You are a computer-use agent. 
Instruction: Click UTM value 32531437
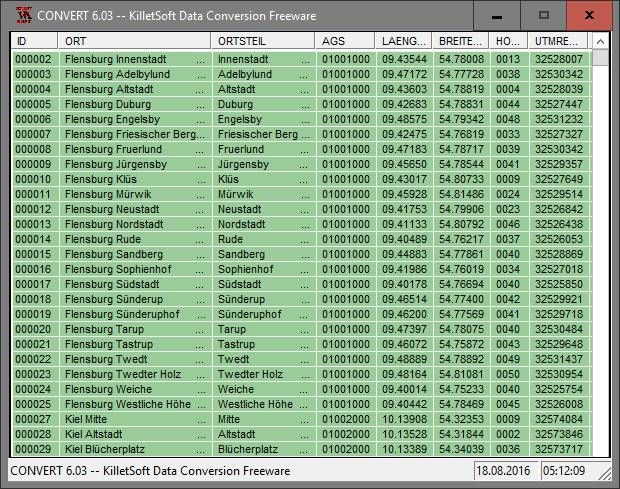click(559, 360)
